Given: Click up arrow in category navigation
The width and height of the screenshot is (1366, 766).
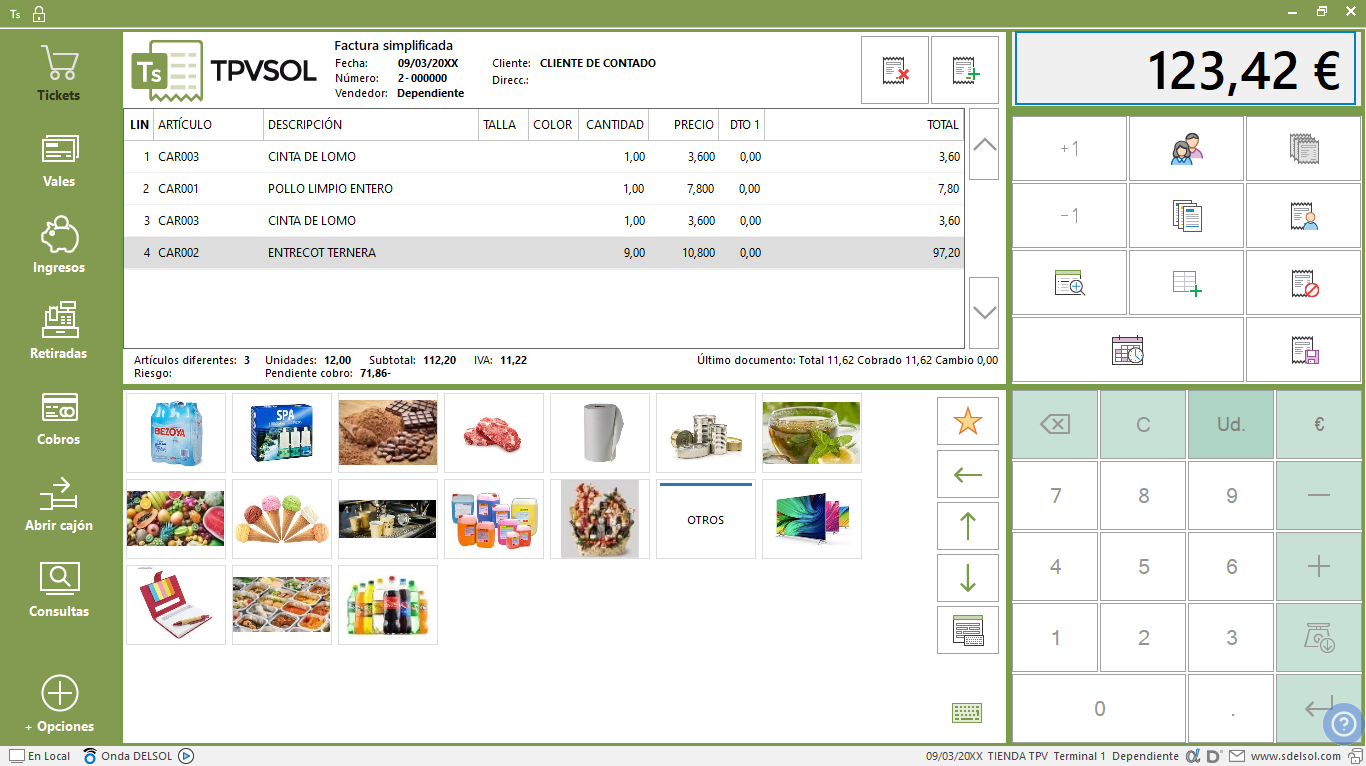Looking at the screenshot, I should point(968,526).
